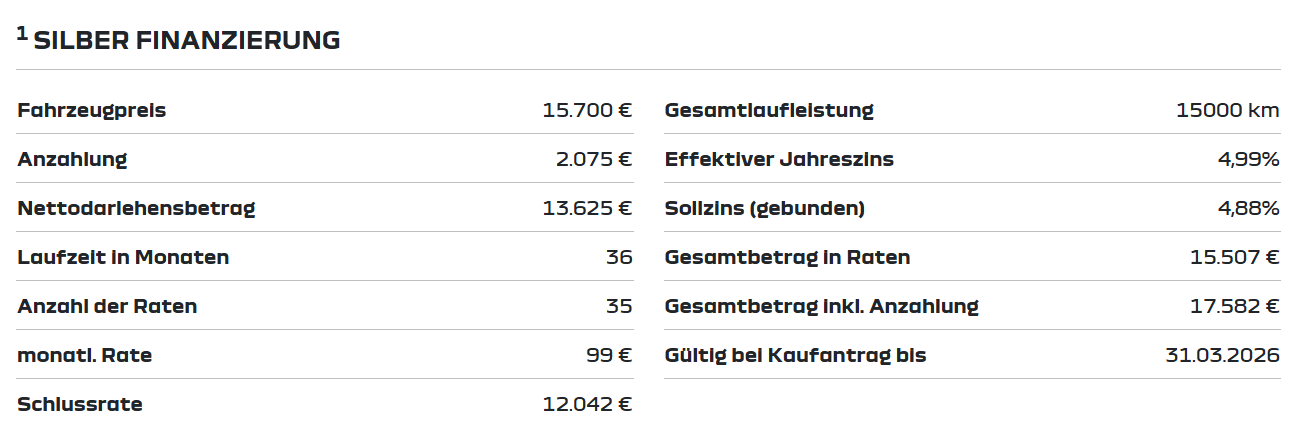Select the 2.075 € down payment value
This screenshot has height=427, width=1297.
pyautogui.click(x=594, y=159)
